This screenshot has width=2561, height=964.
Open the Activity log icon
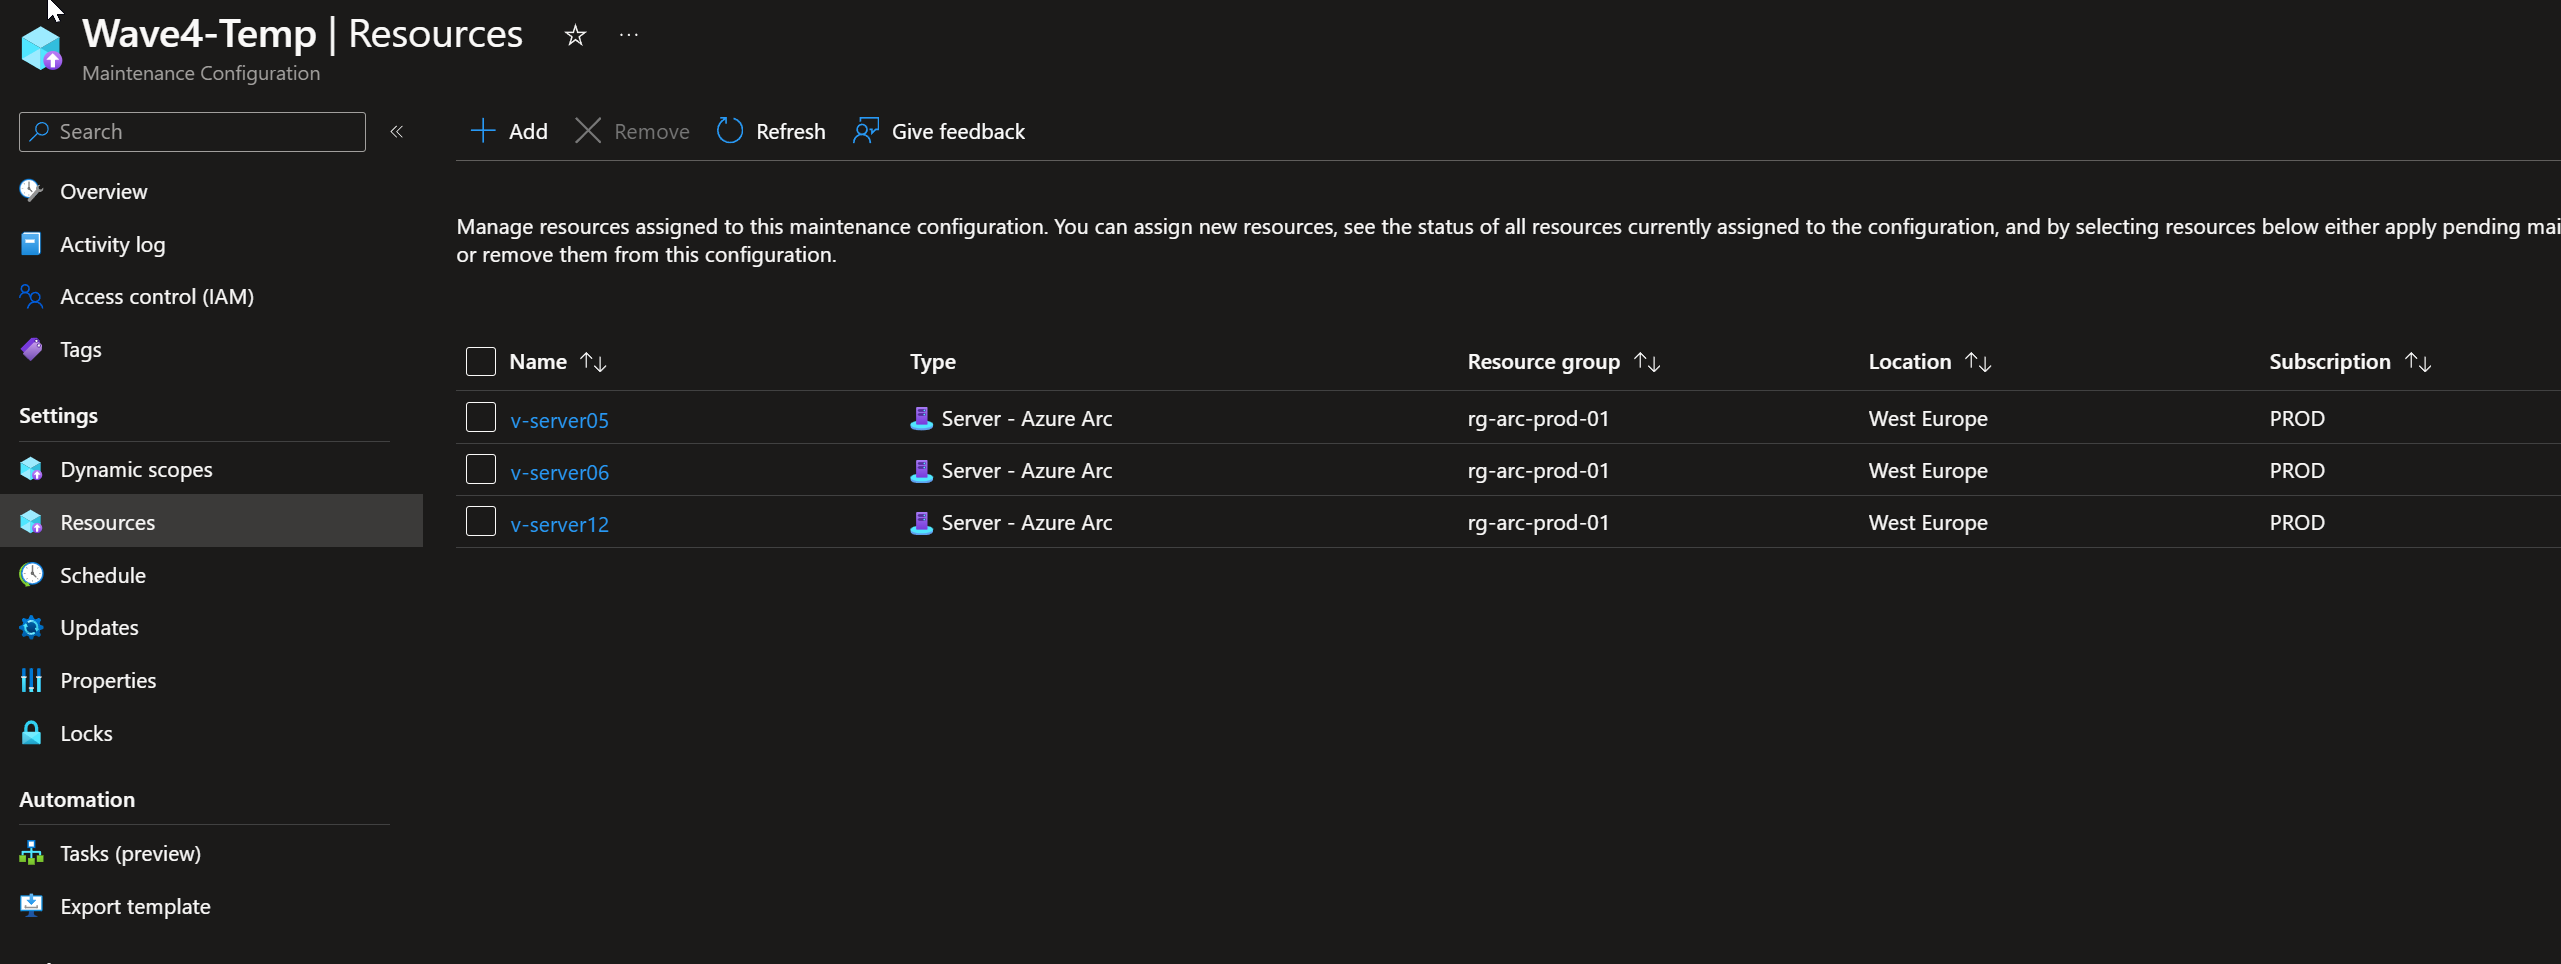click(31, 243)
